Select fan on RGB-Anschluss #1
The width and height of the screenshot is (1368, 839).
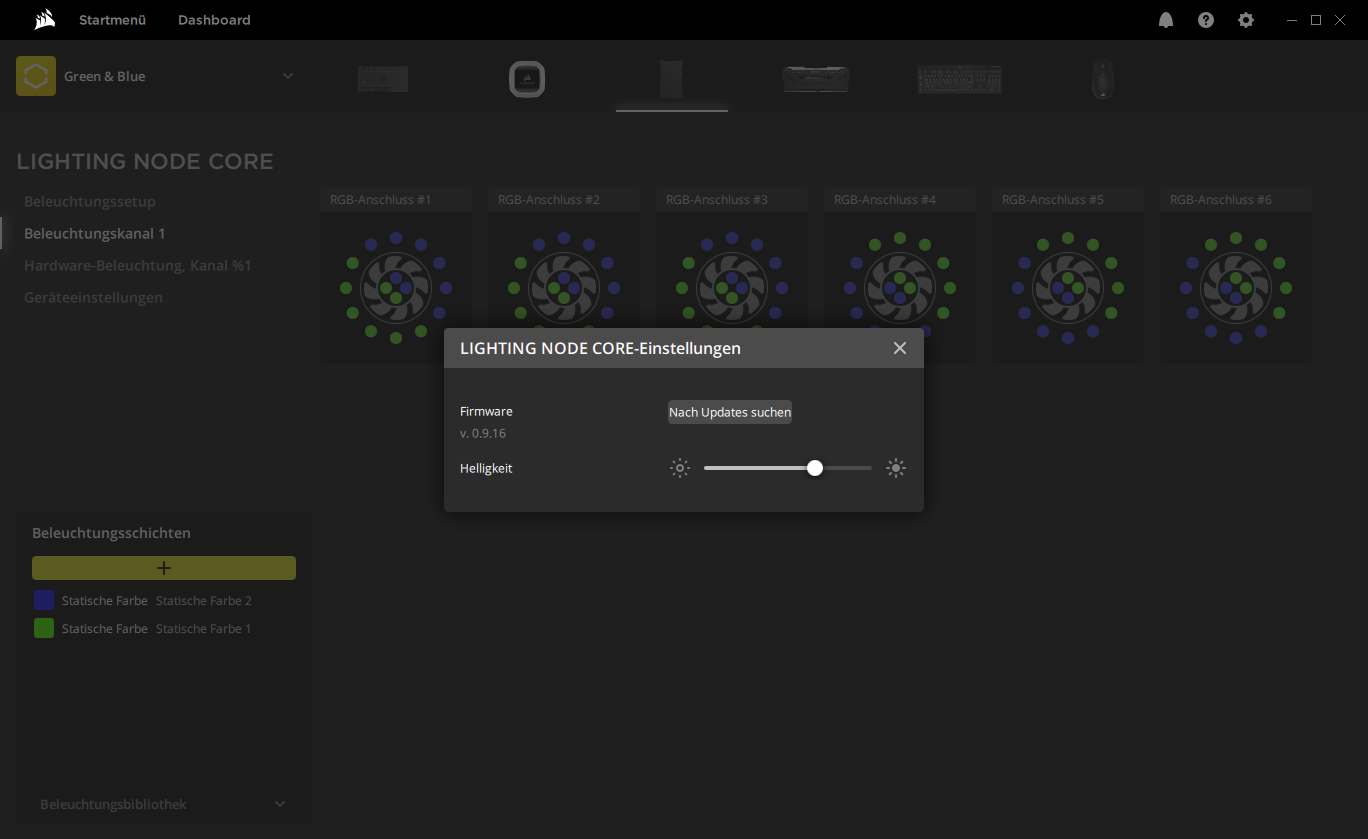396,288
